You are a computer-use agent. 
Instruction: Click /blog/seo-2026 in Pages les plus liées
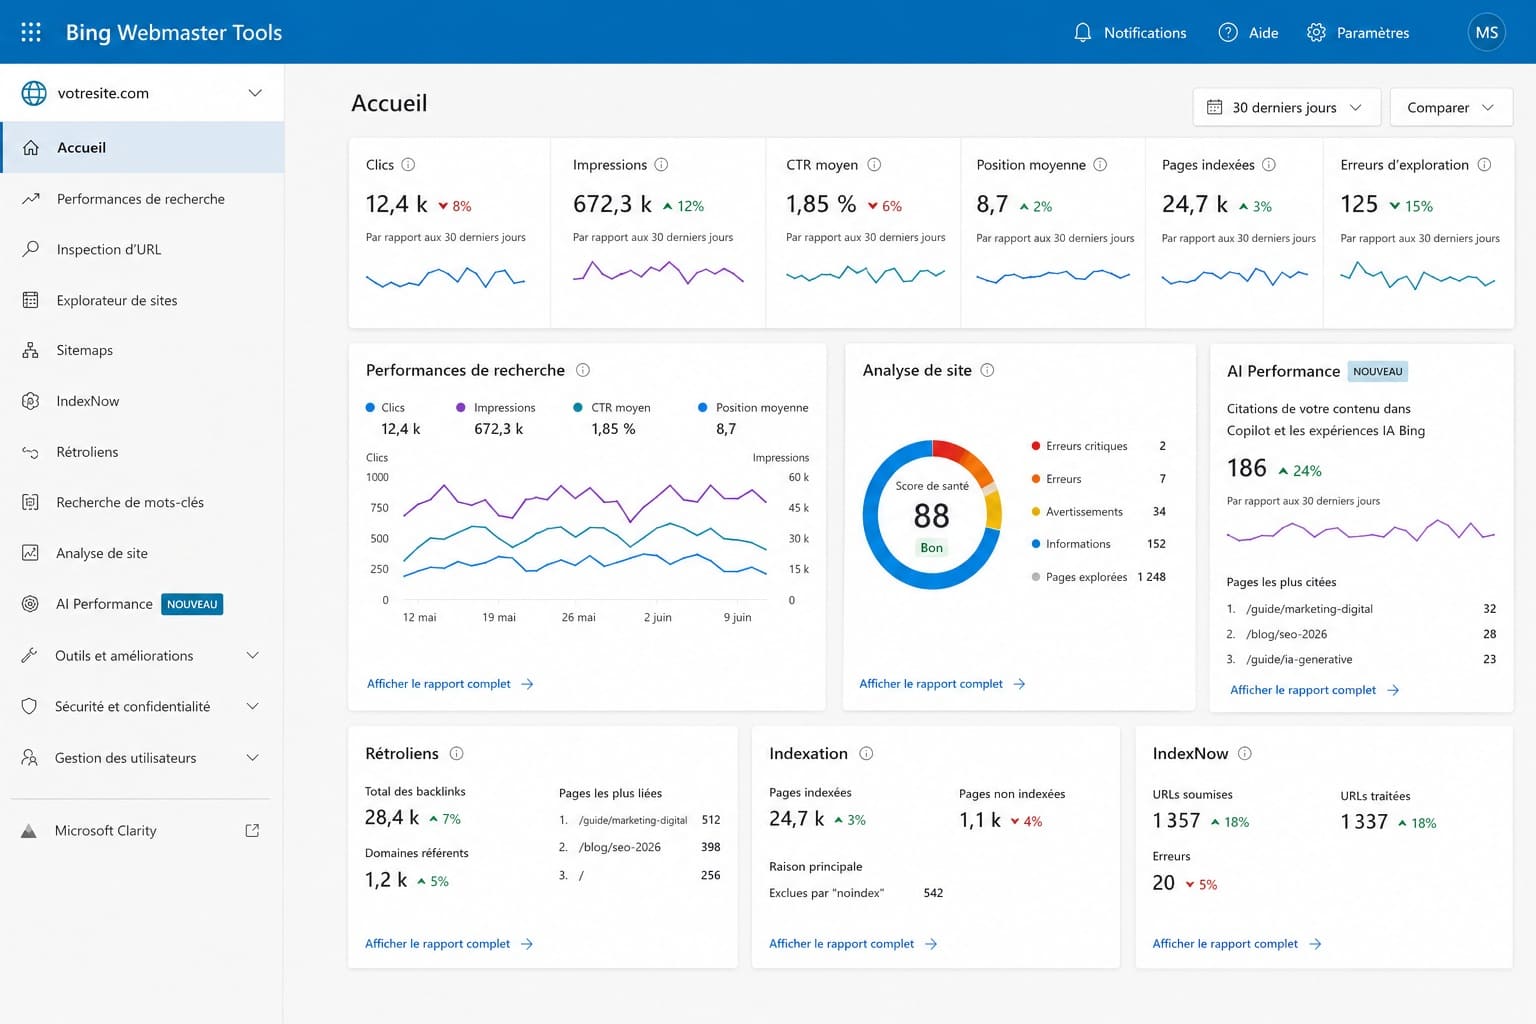(x=619, y=847)
